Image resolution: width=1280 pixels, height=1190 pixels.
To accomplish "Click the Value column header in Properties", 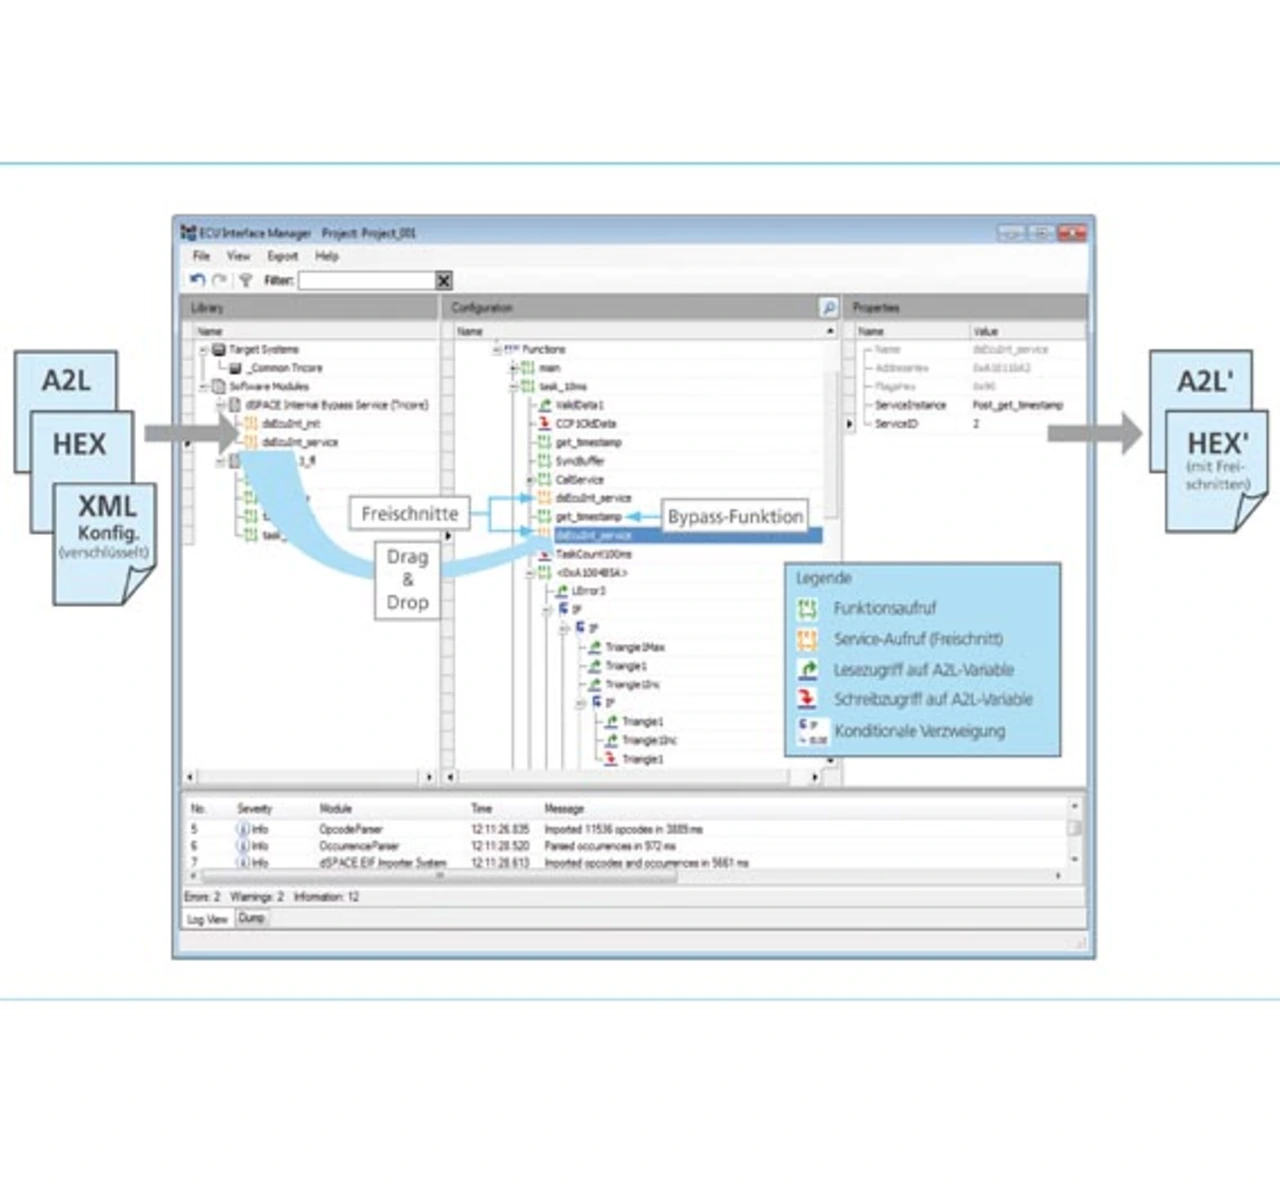I will click(985, 331).
